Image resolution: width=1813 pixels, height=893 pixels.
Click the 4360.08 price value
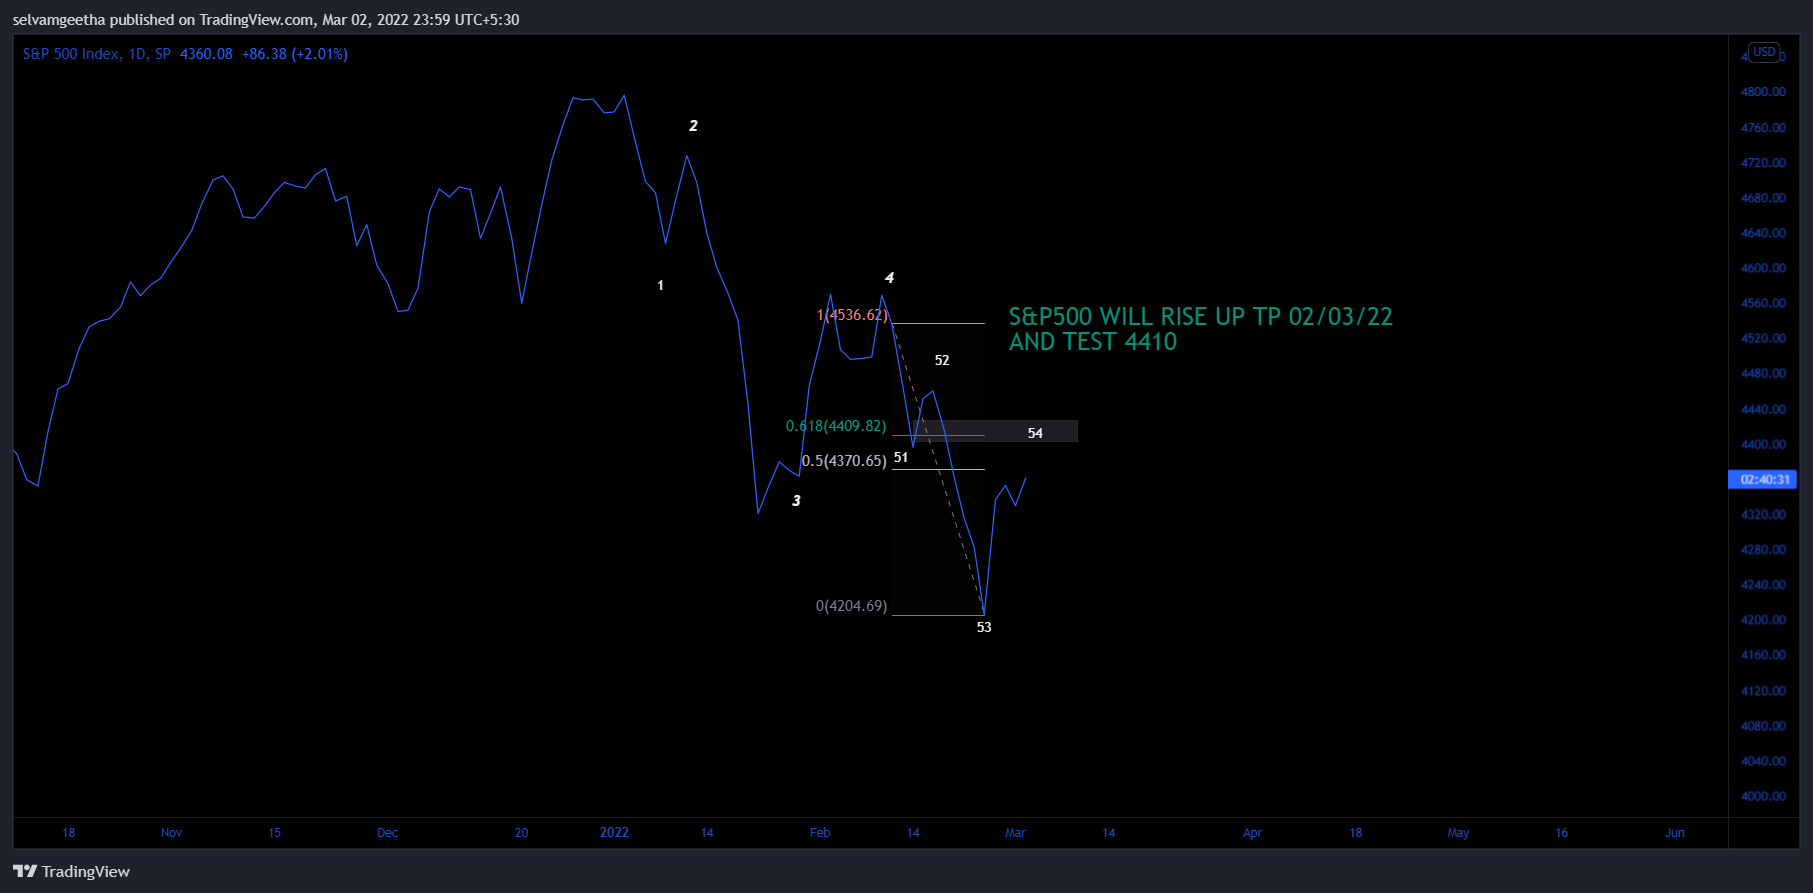pos(206,54)
